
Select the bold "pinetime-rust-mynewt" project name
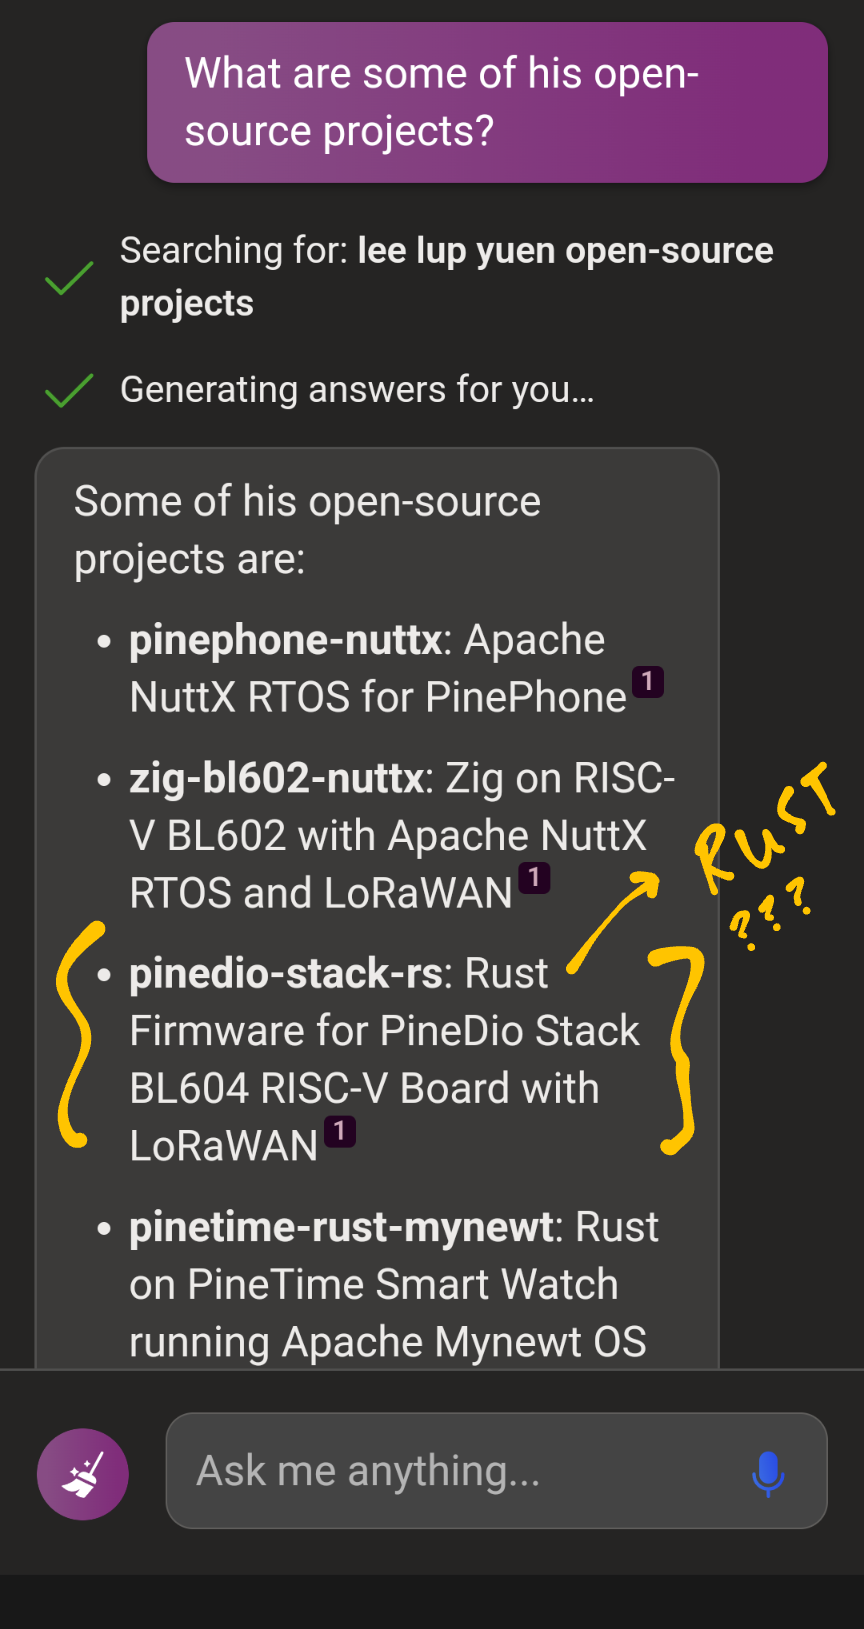(x=341, y=1227)
